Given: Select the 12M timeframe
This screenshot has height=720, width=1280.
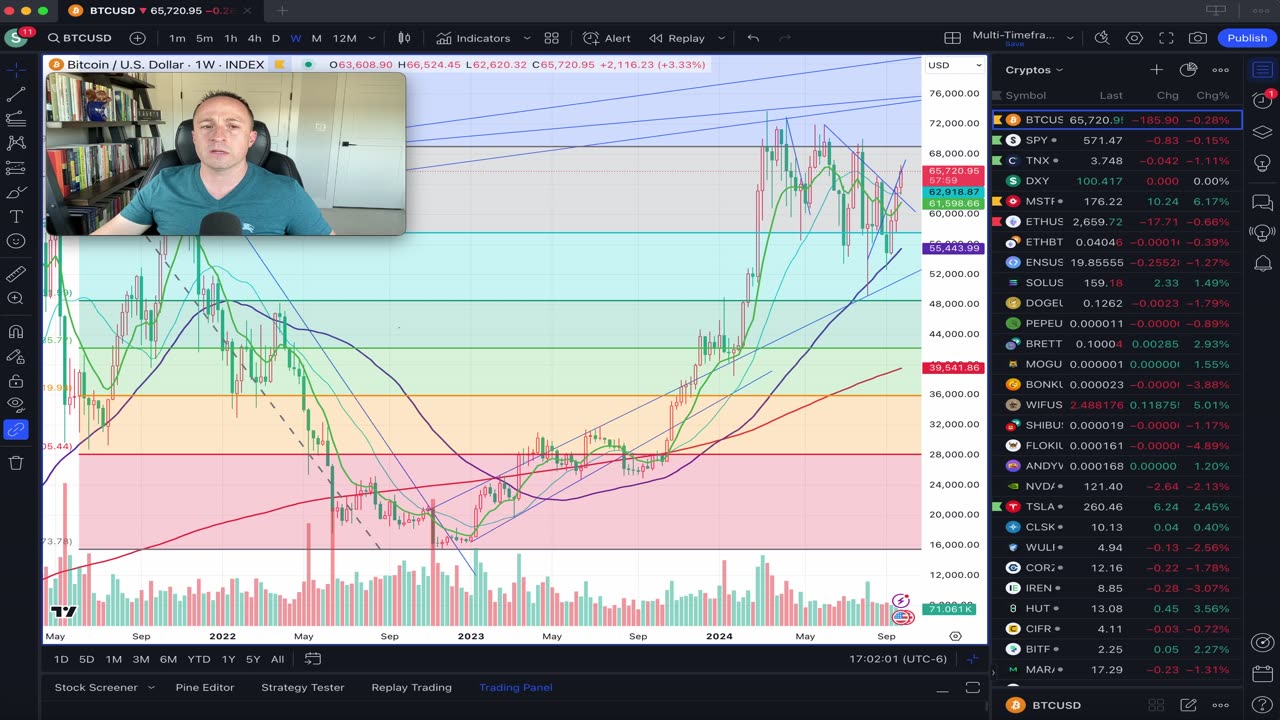Looking at the screenshot, I should [x=344, y=38].
